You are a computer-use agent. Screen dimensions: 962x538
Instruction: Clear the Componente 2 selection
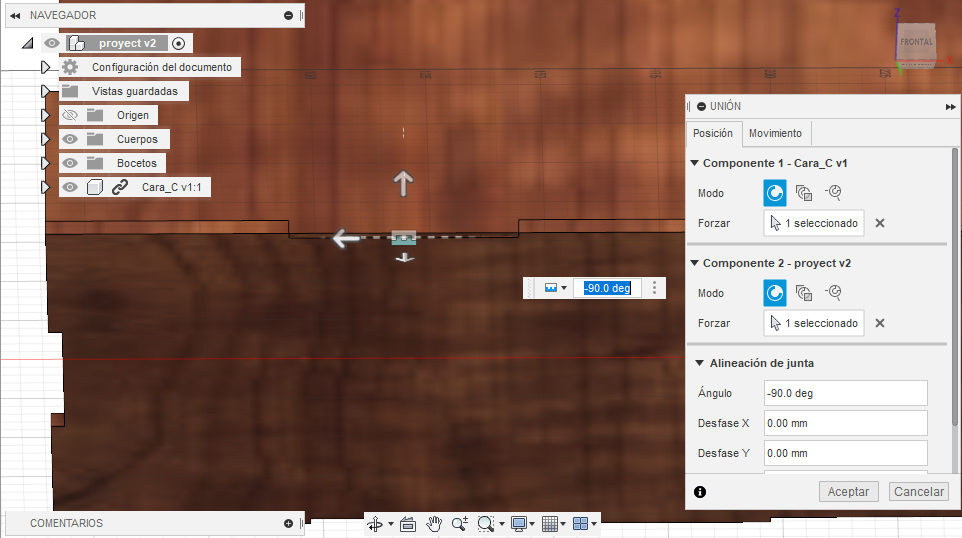(880, 323)
